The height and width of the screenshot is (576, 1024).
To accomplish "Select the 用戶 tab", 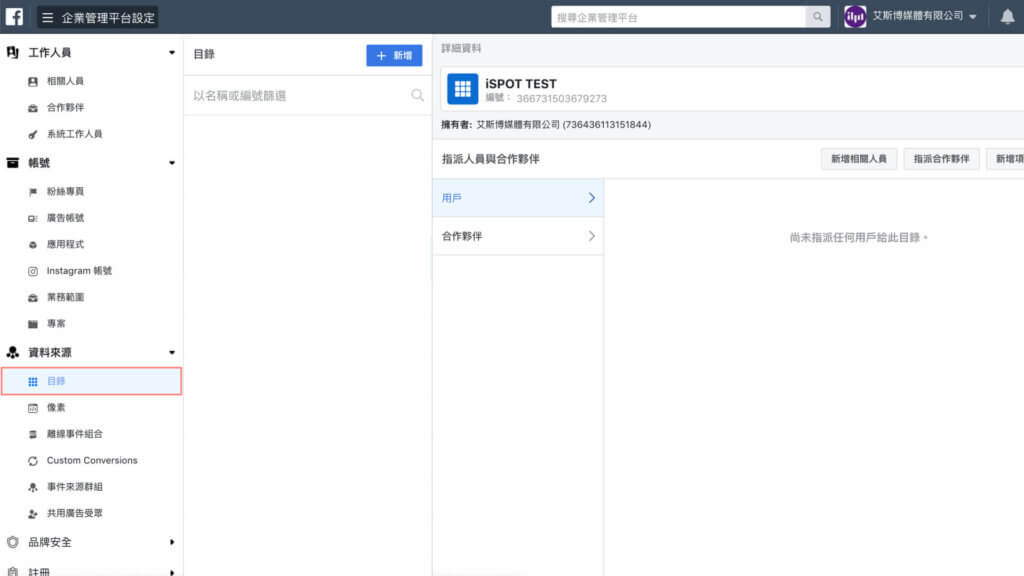I will pos(518,198).
